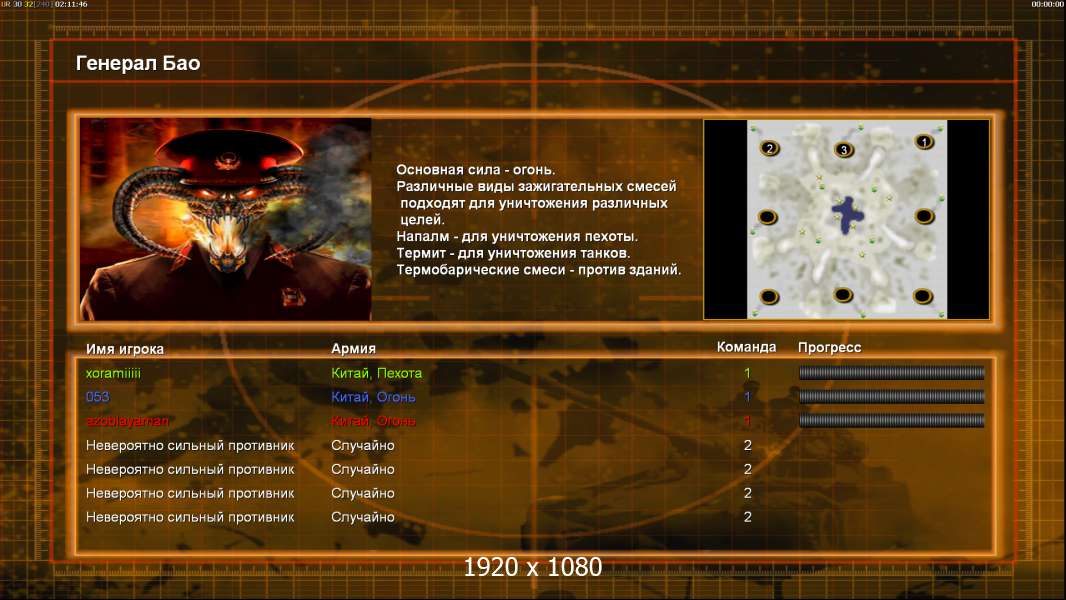Select start position 1 on the minimap
Image resolution: width=1066 pixels, height=600 pixels.
[x=923, y=141]
